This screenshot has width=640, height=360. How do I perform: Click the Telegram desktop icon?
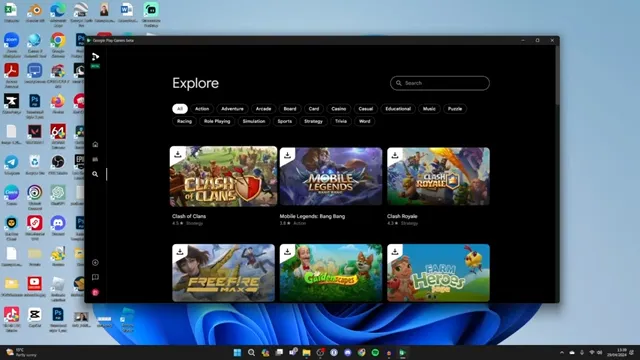[11, 162]
